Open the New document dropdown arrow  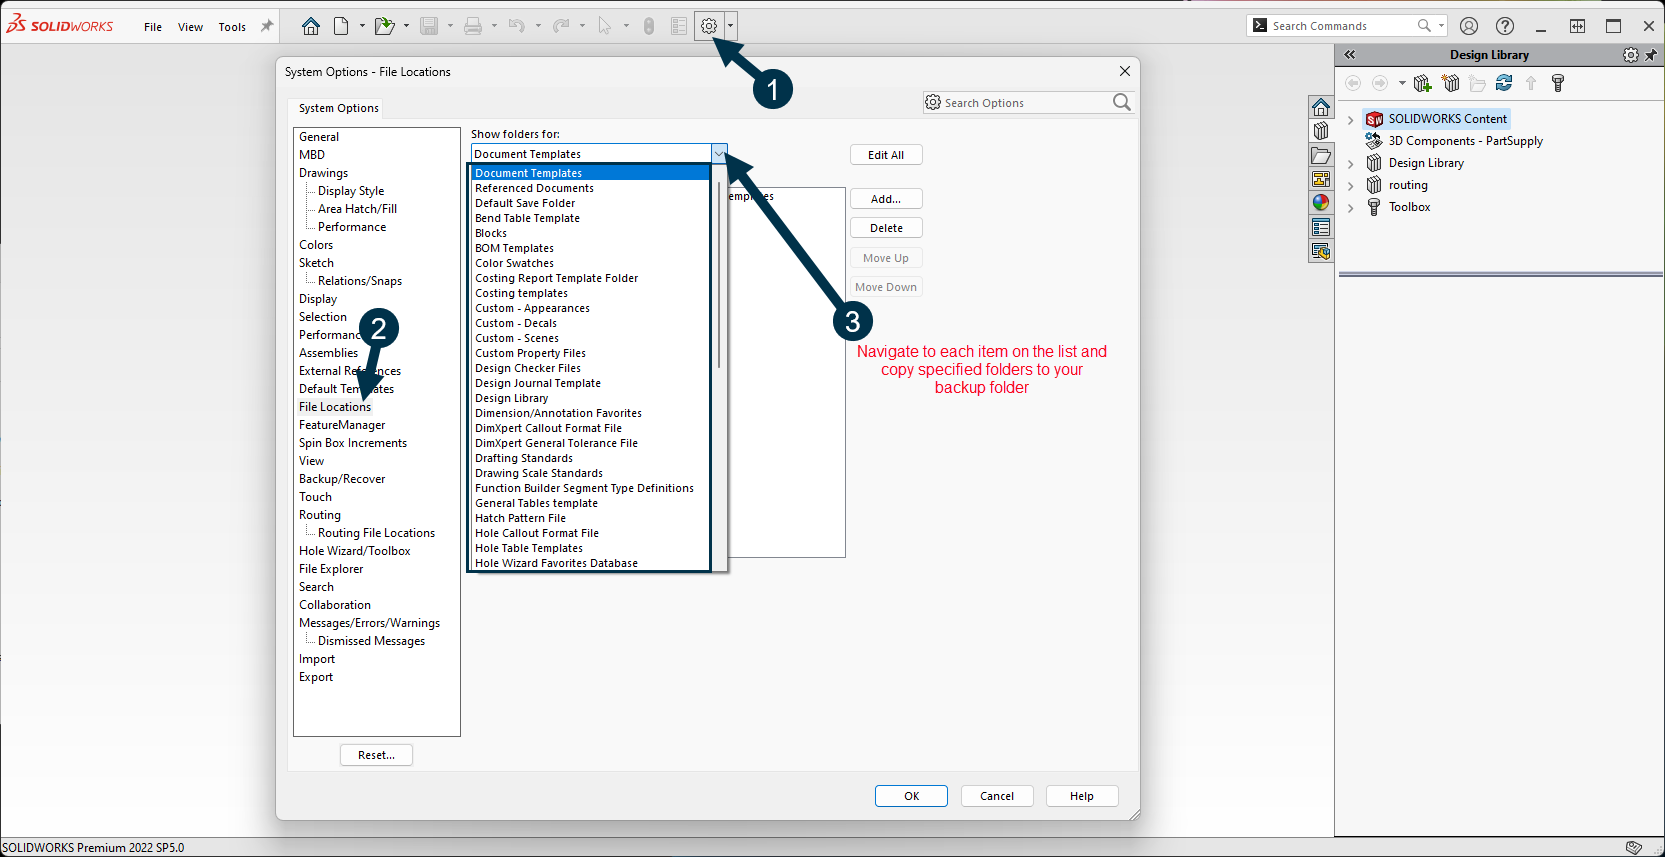point(362,26)
